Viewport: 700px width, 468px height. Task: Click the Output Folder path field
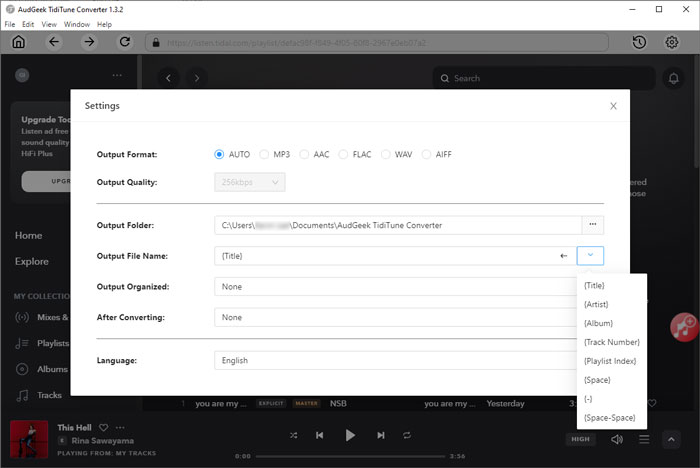398,225
